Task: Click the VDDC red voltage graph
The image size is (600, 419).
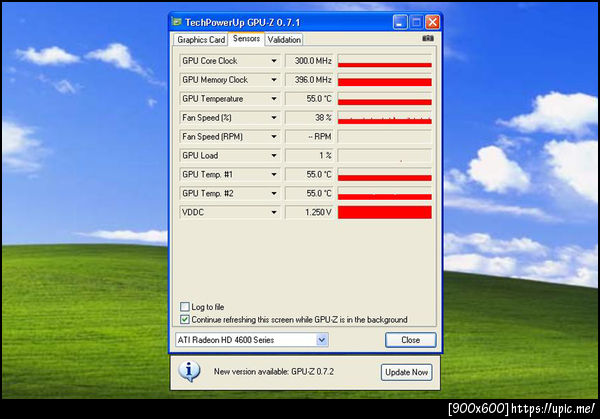Action: pyautogui.click(x=385, y=212)
